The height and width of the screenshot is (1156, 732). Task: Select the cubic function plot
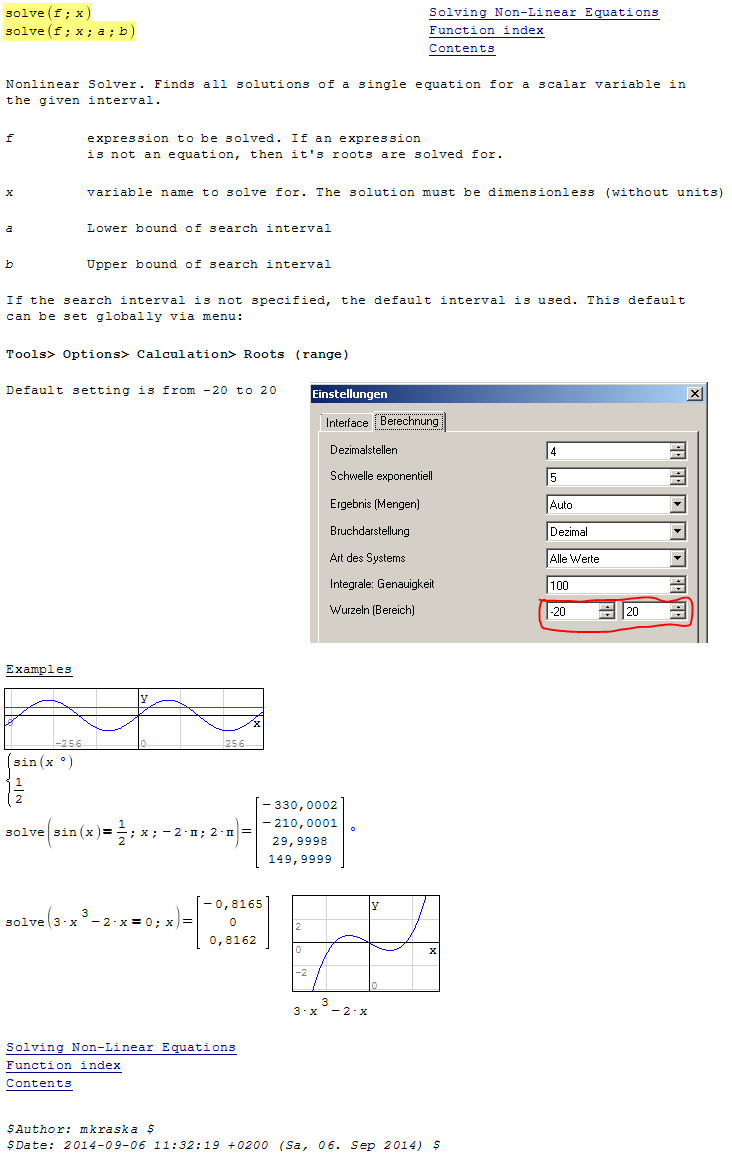pyautogui.click(x=365, y=943)
